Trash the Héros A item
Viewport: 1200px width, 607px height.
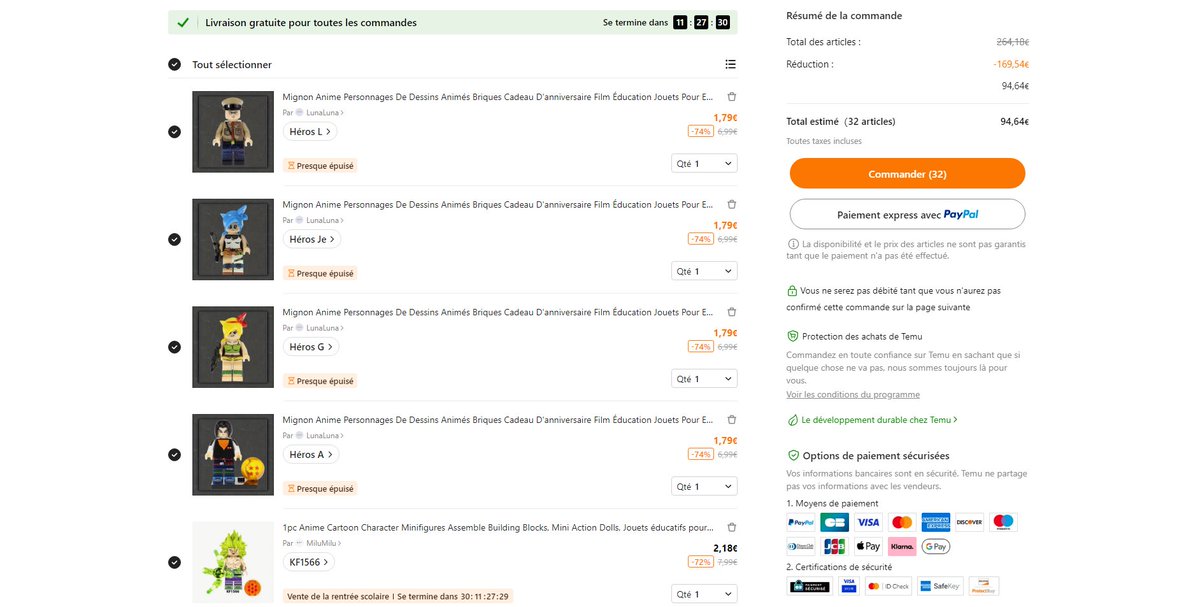[x=731, y=419]
